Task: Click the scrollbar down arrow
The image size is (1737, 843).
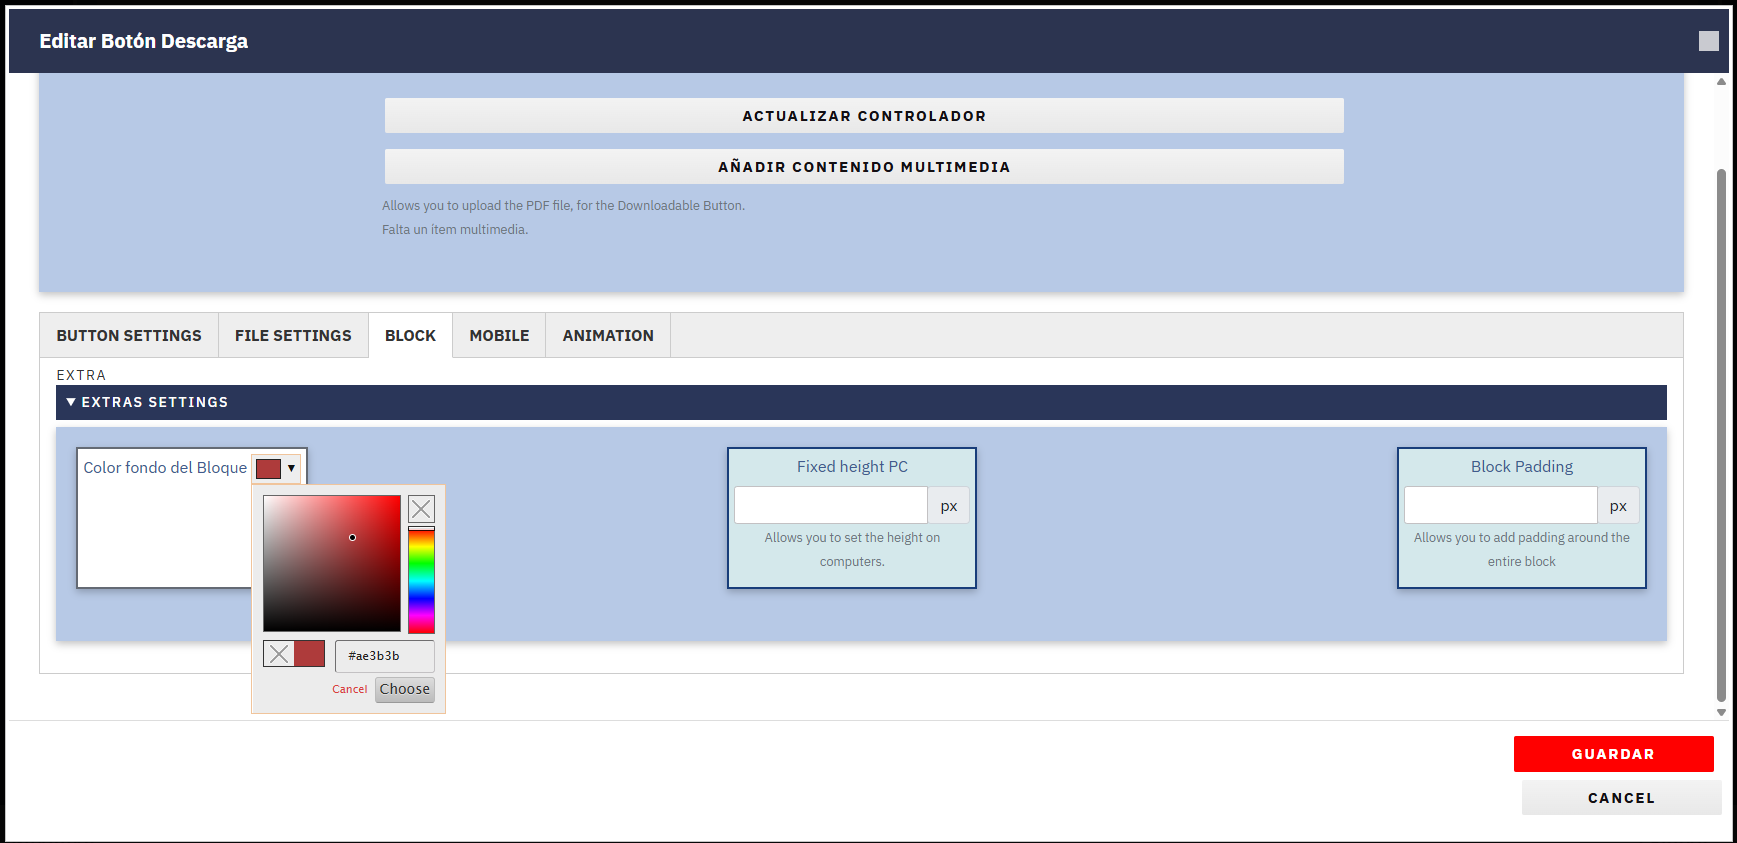Action: pyautogui.click(x=1721, y=713)
